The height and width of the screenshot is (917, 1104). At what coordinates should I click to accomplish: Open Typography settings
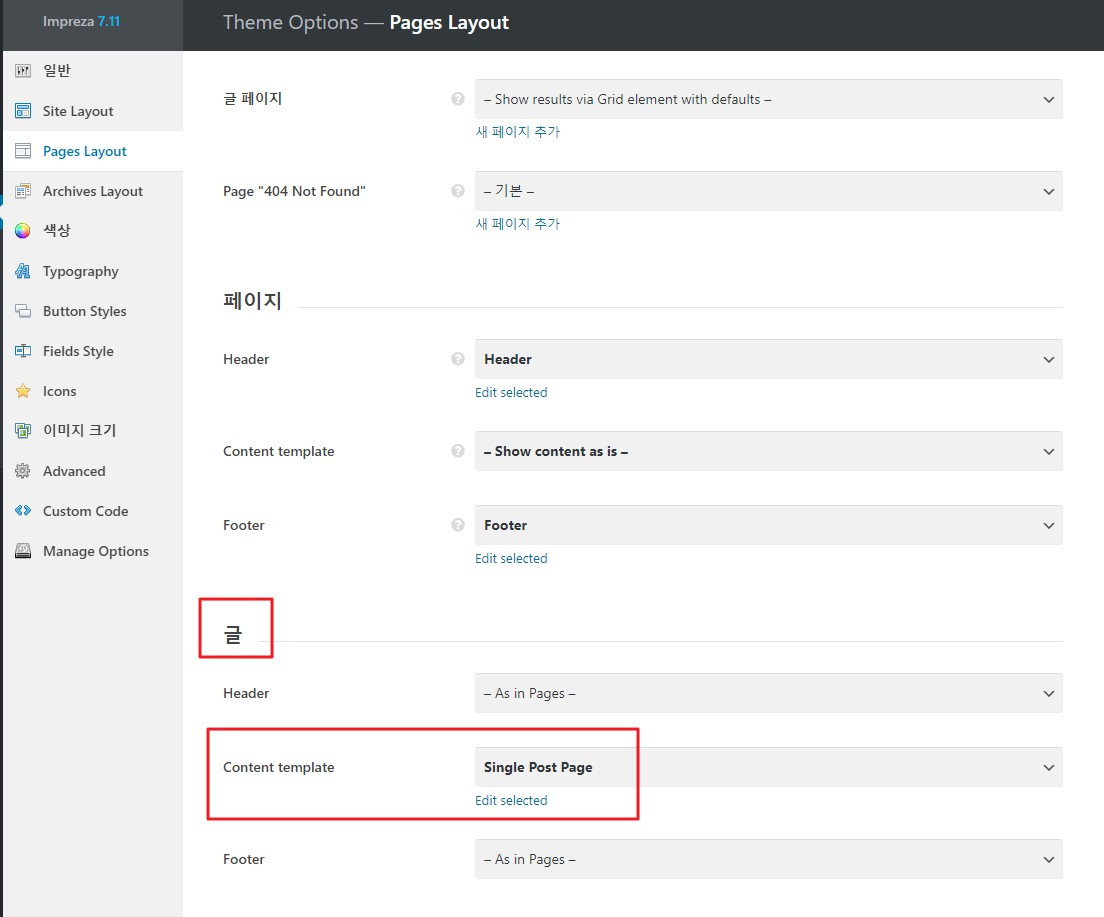(x=93, y=271)
